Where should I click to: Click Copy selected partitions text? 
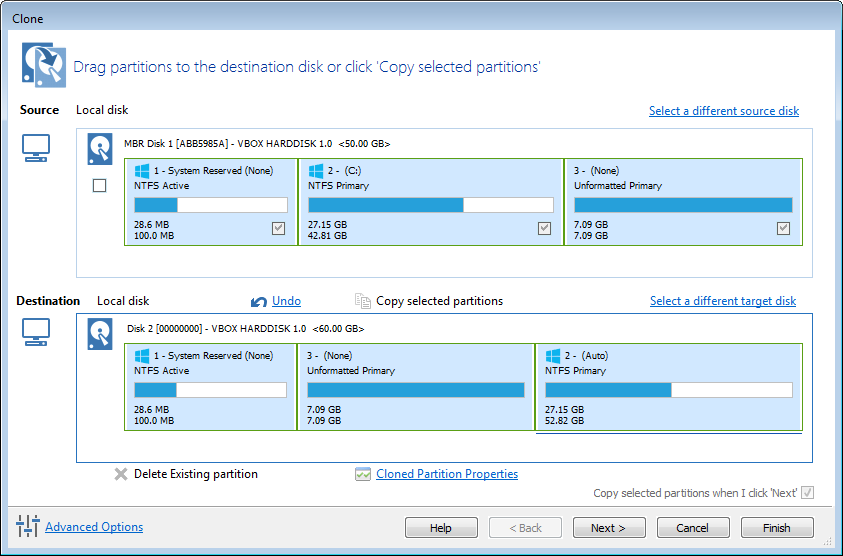pos(439,301)
